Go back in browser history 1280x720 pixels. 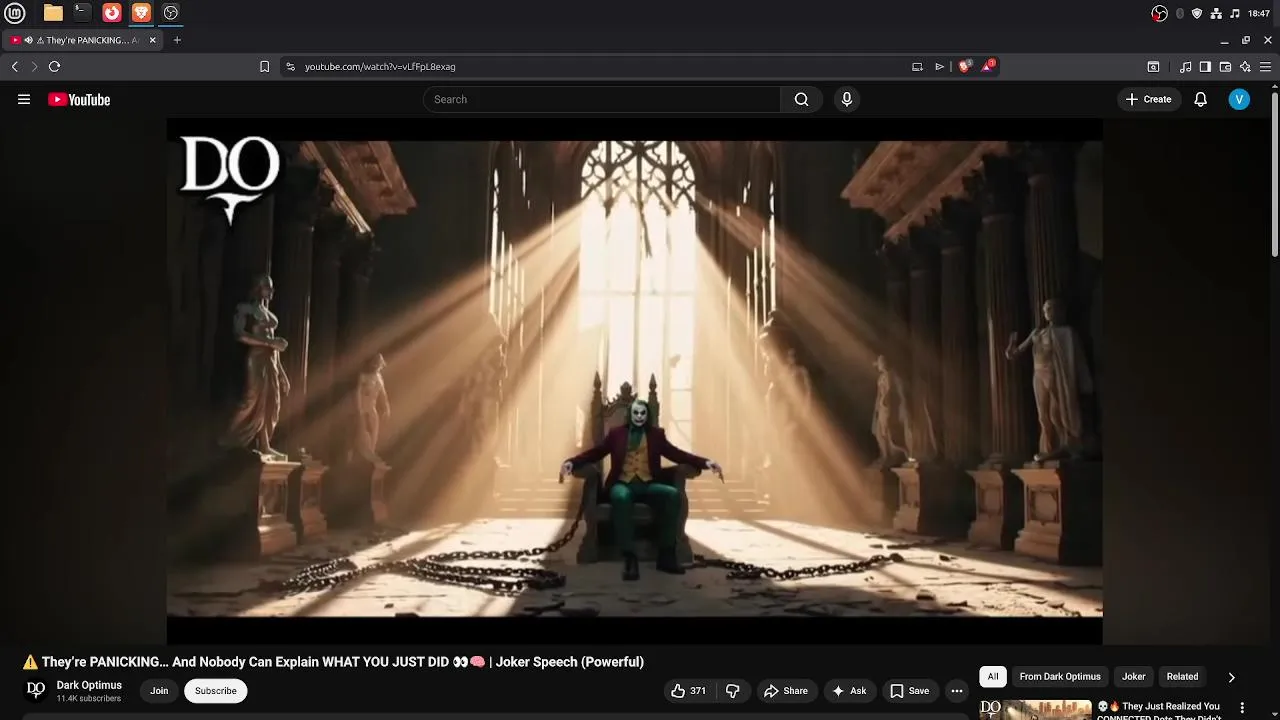[15, 66]
